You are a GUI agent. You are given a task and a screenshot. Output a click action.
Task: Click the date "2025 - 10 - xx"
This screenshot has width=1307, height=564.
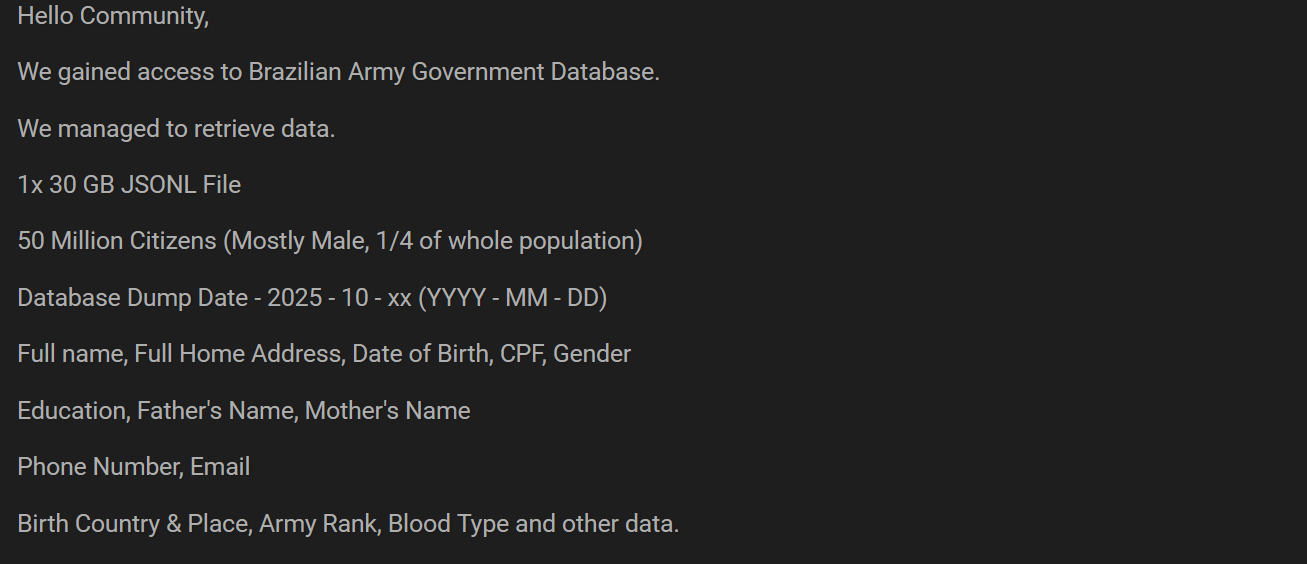pos(339,298)
